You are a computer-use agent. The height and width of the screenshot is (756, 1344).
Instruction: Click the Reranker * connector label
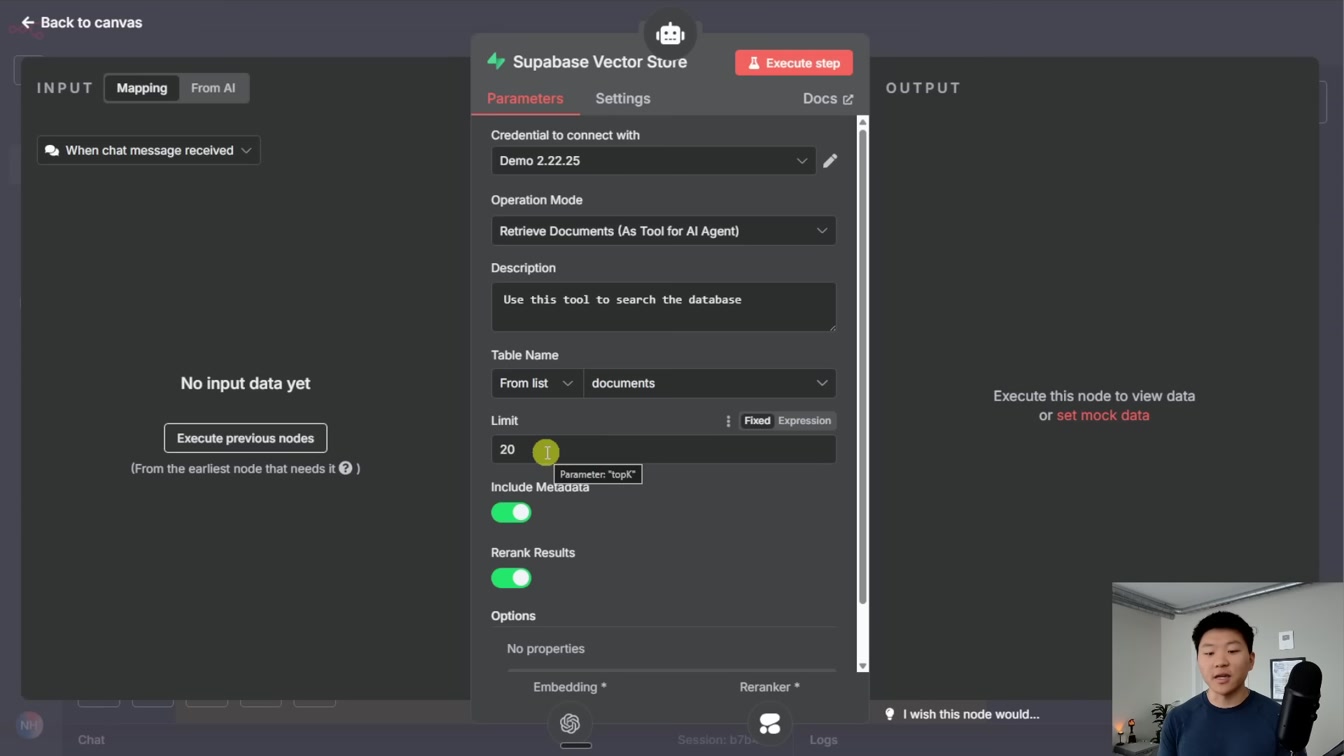point(769,687)
